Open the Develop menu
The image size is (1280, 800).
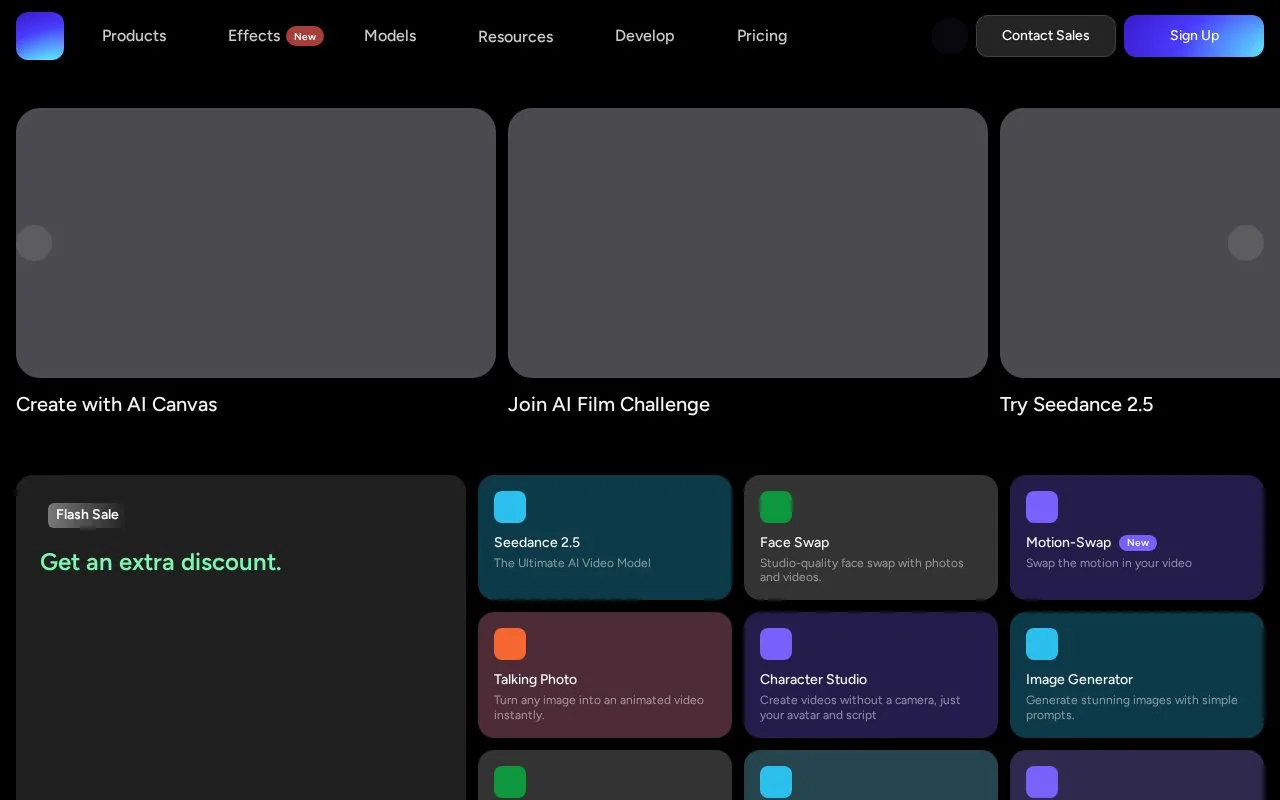[644, 36]
